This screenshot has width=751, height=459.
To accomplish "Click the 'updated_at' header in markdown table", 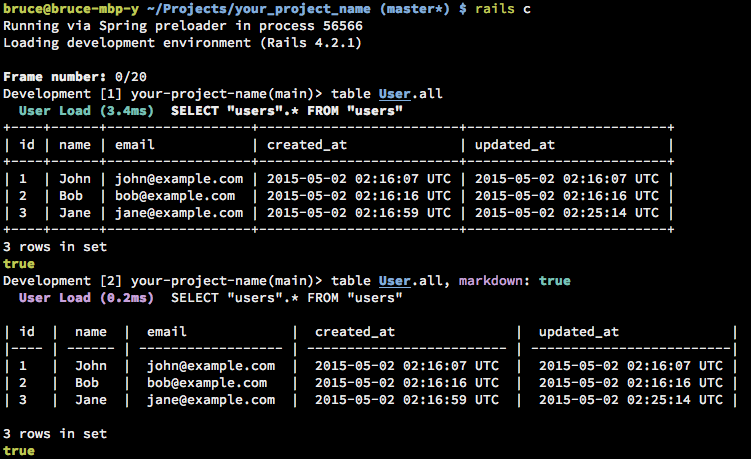I will 579,332.
